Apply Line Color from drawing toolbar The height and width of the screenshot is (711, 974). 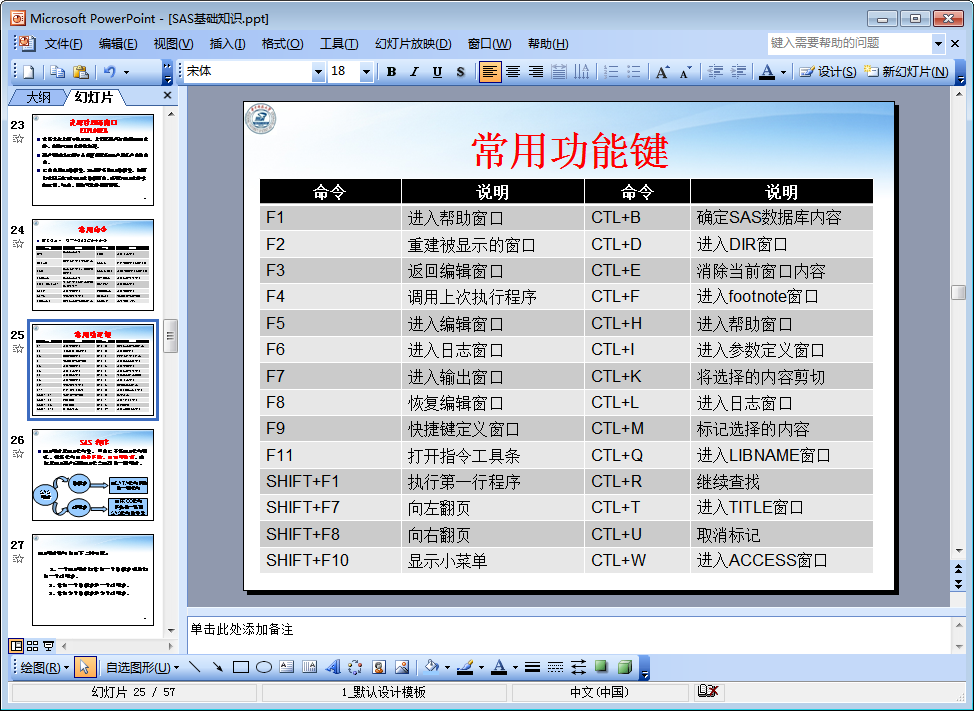coord(465,668)
